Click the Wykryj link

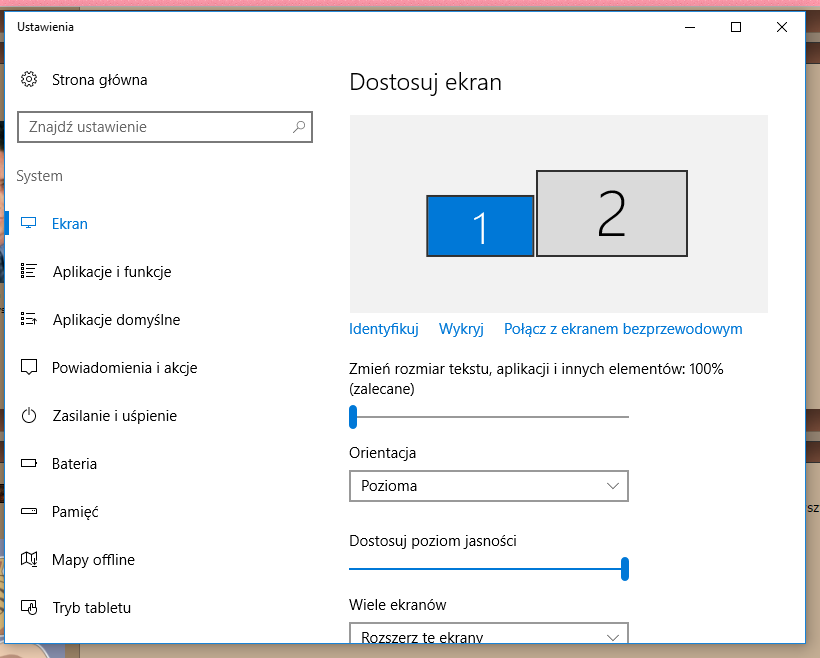(461, 329)
